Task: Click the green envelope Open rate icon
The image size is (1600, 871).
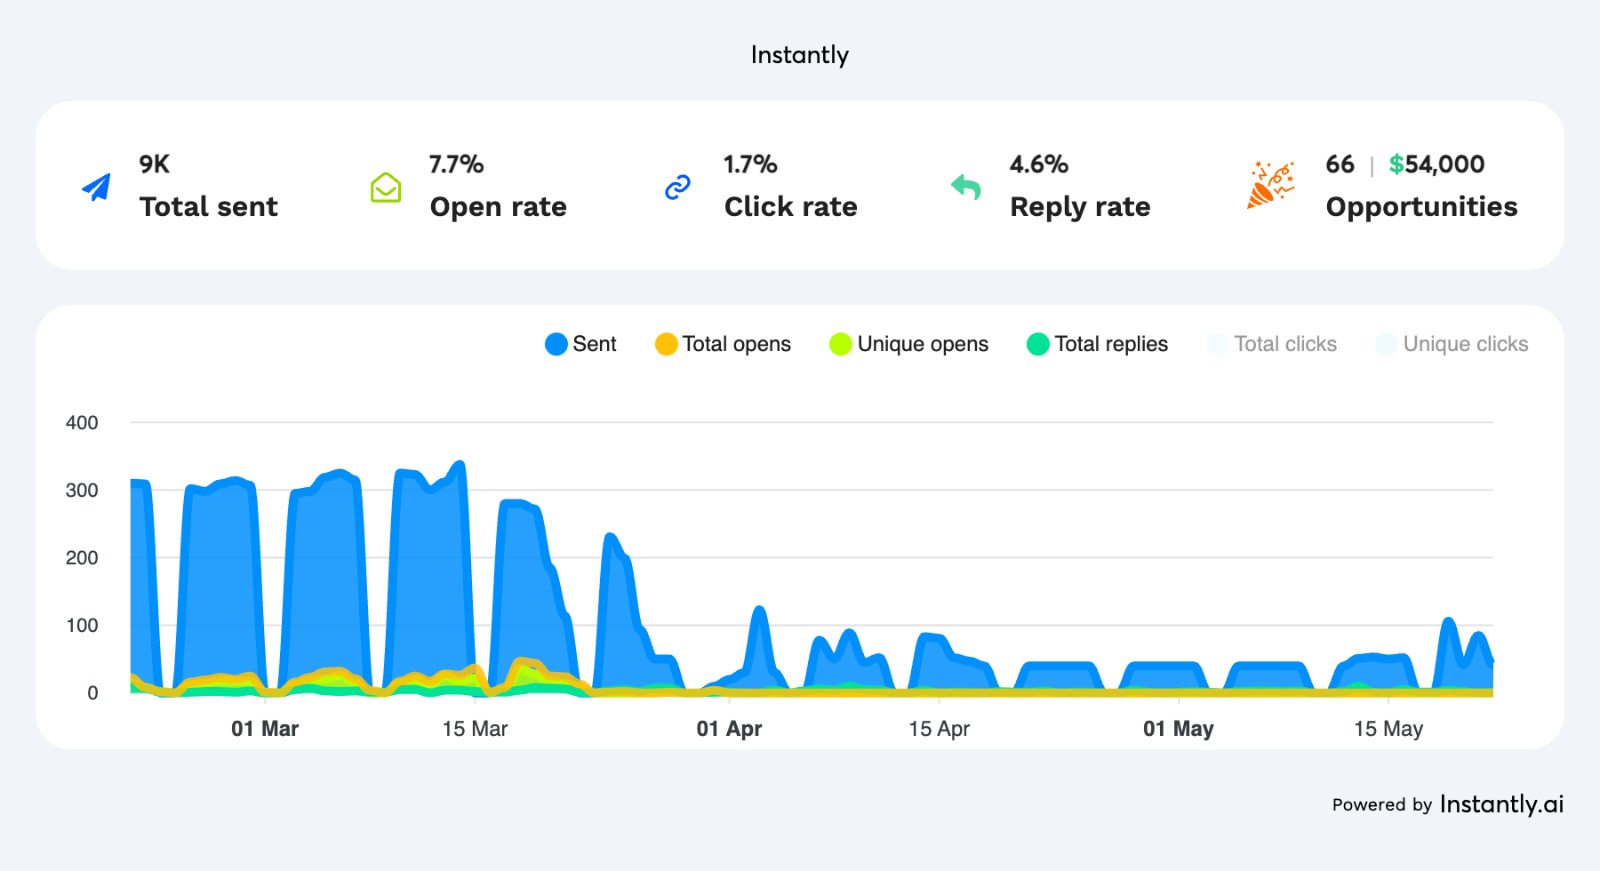Action: 386,187
